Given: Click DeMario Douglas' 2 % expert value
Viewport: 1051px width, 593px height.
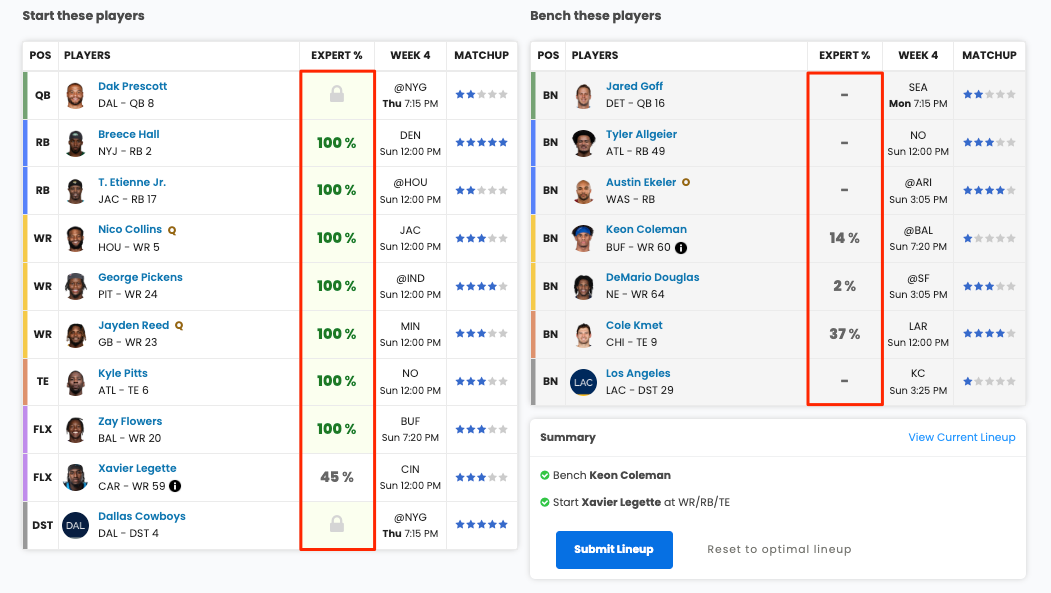Looking at the screenshot, I should [845, 286].
